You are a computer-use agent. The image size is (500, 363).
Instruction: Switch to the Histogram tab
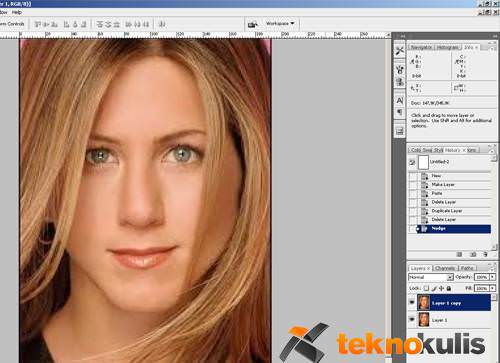click(448, 47)
